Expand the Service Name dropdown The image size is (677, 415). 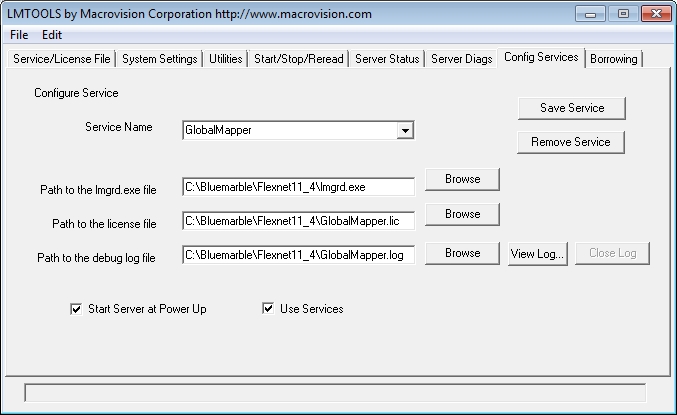[404, 130]
